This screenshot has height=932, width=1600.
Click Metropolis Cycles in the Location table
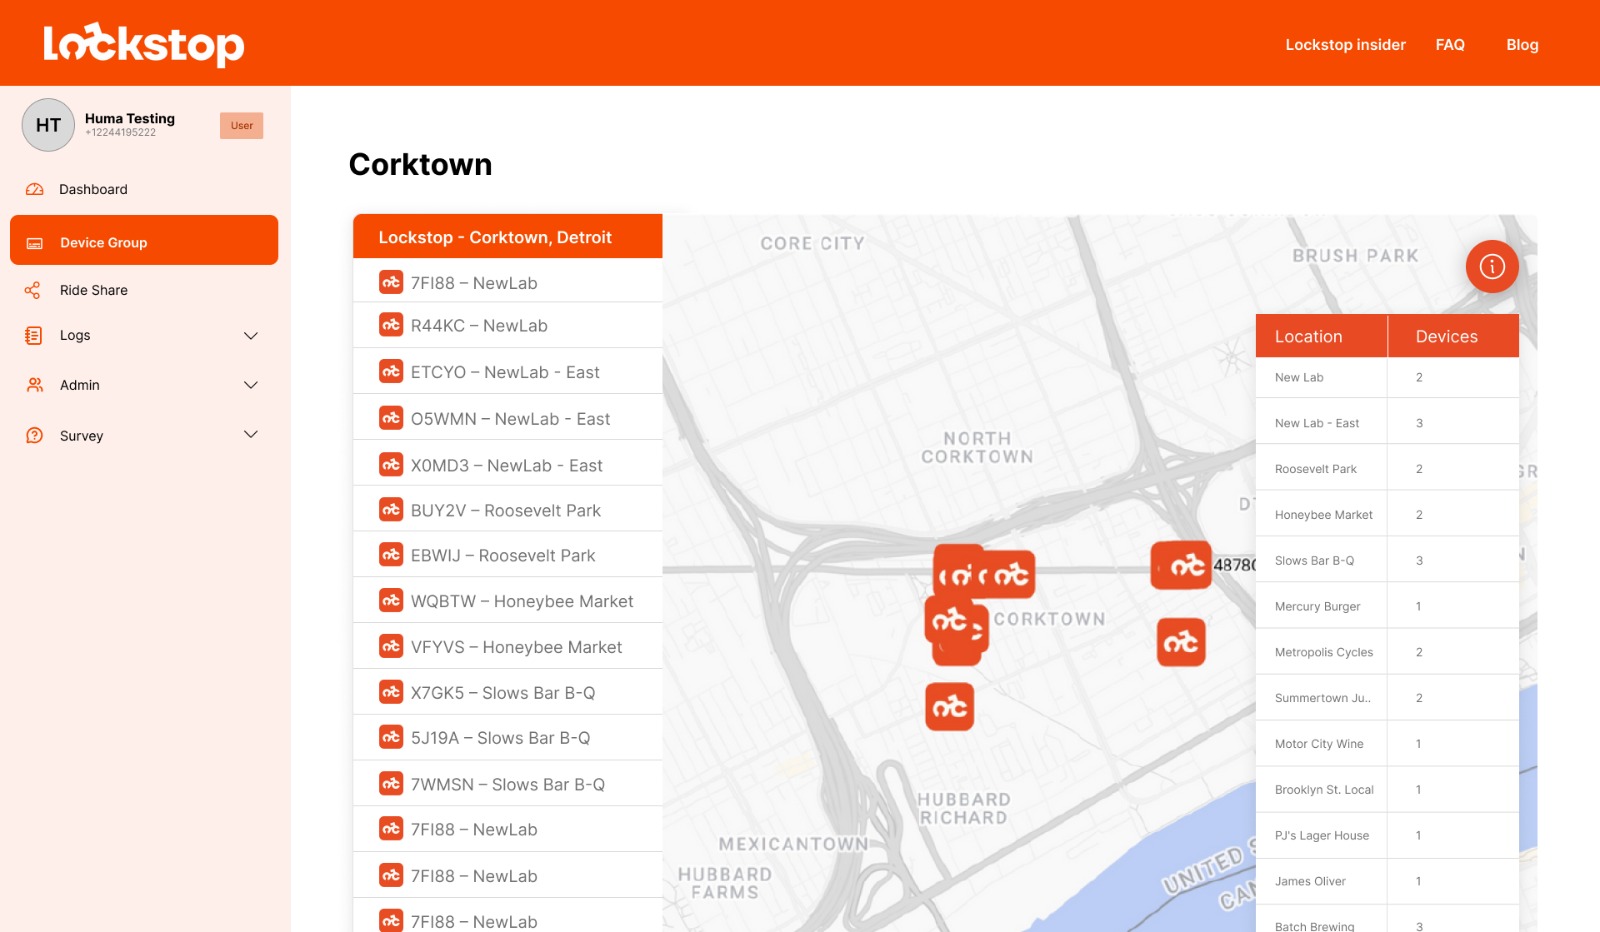(1324, 652)
